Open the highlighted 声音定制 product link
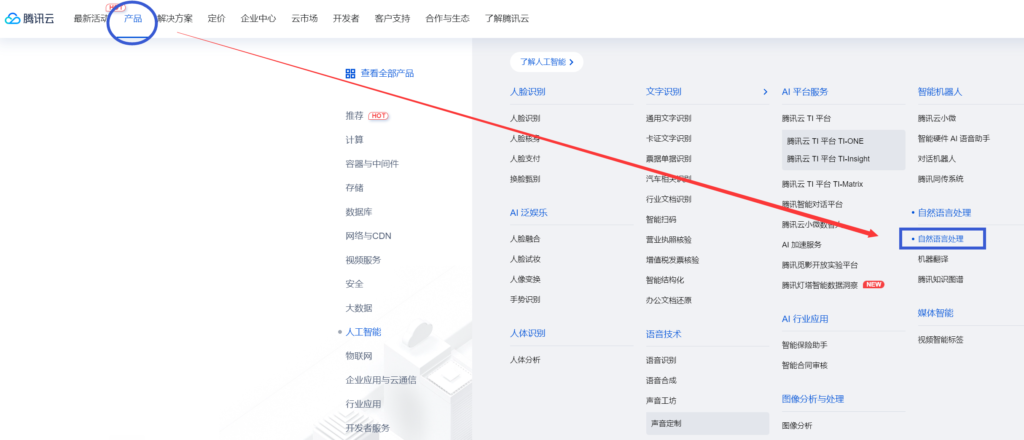The height and width of the screenshot is (440, 1024). point(707,424)
